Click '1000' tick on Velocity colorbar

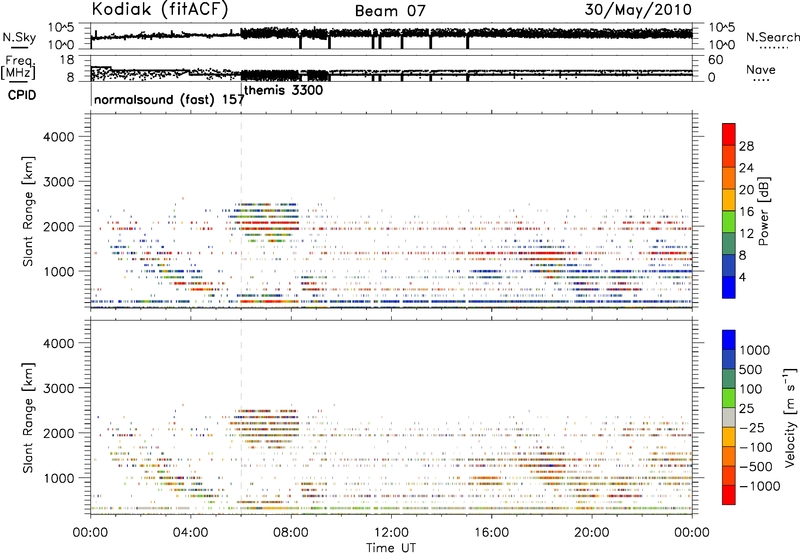click(x=755, y=350)
